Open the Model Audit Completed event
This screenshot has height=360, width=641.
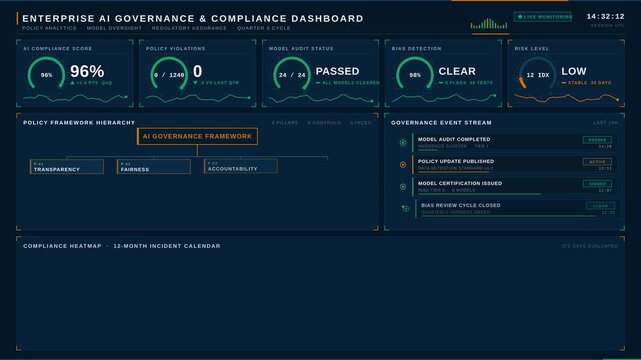[x=514, y=143]
